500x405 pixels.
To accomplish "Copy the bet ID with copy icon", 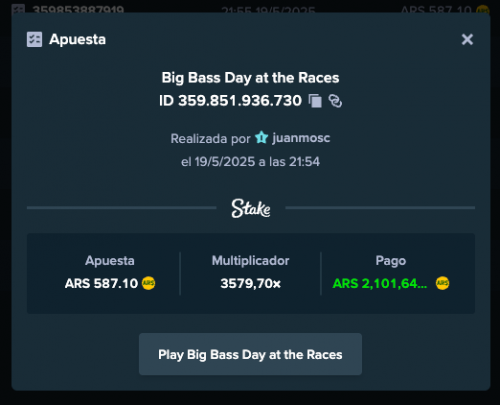I will point(315,101).
